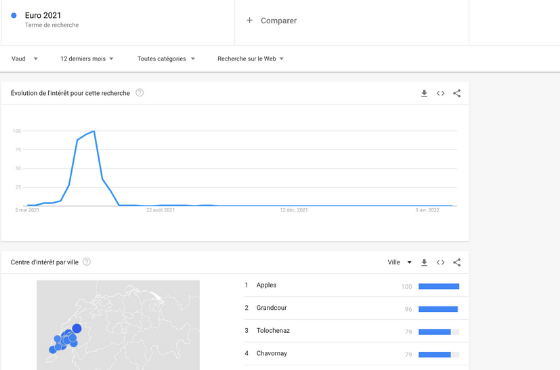
Task: Open the Toutes catégories dropdown
Action: coord(166,59)
